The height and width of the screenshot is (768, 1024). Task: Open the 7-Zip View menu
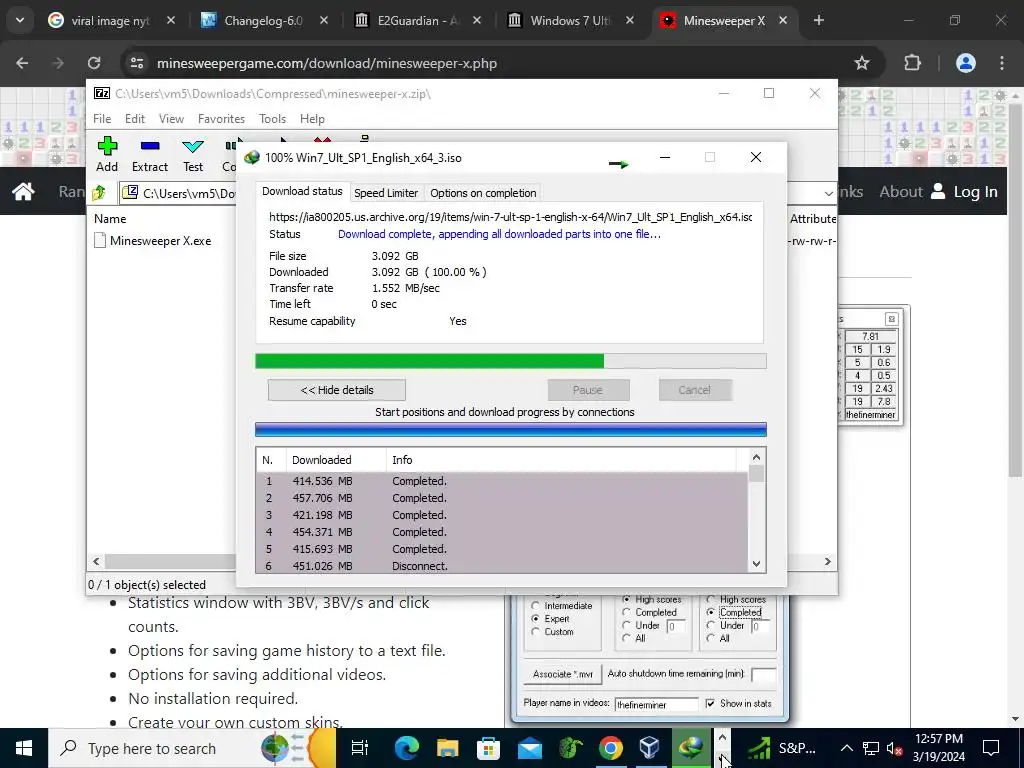(171, 119)
